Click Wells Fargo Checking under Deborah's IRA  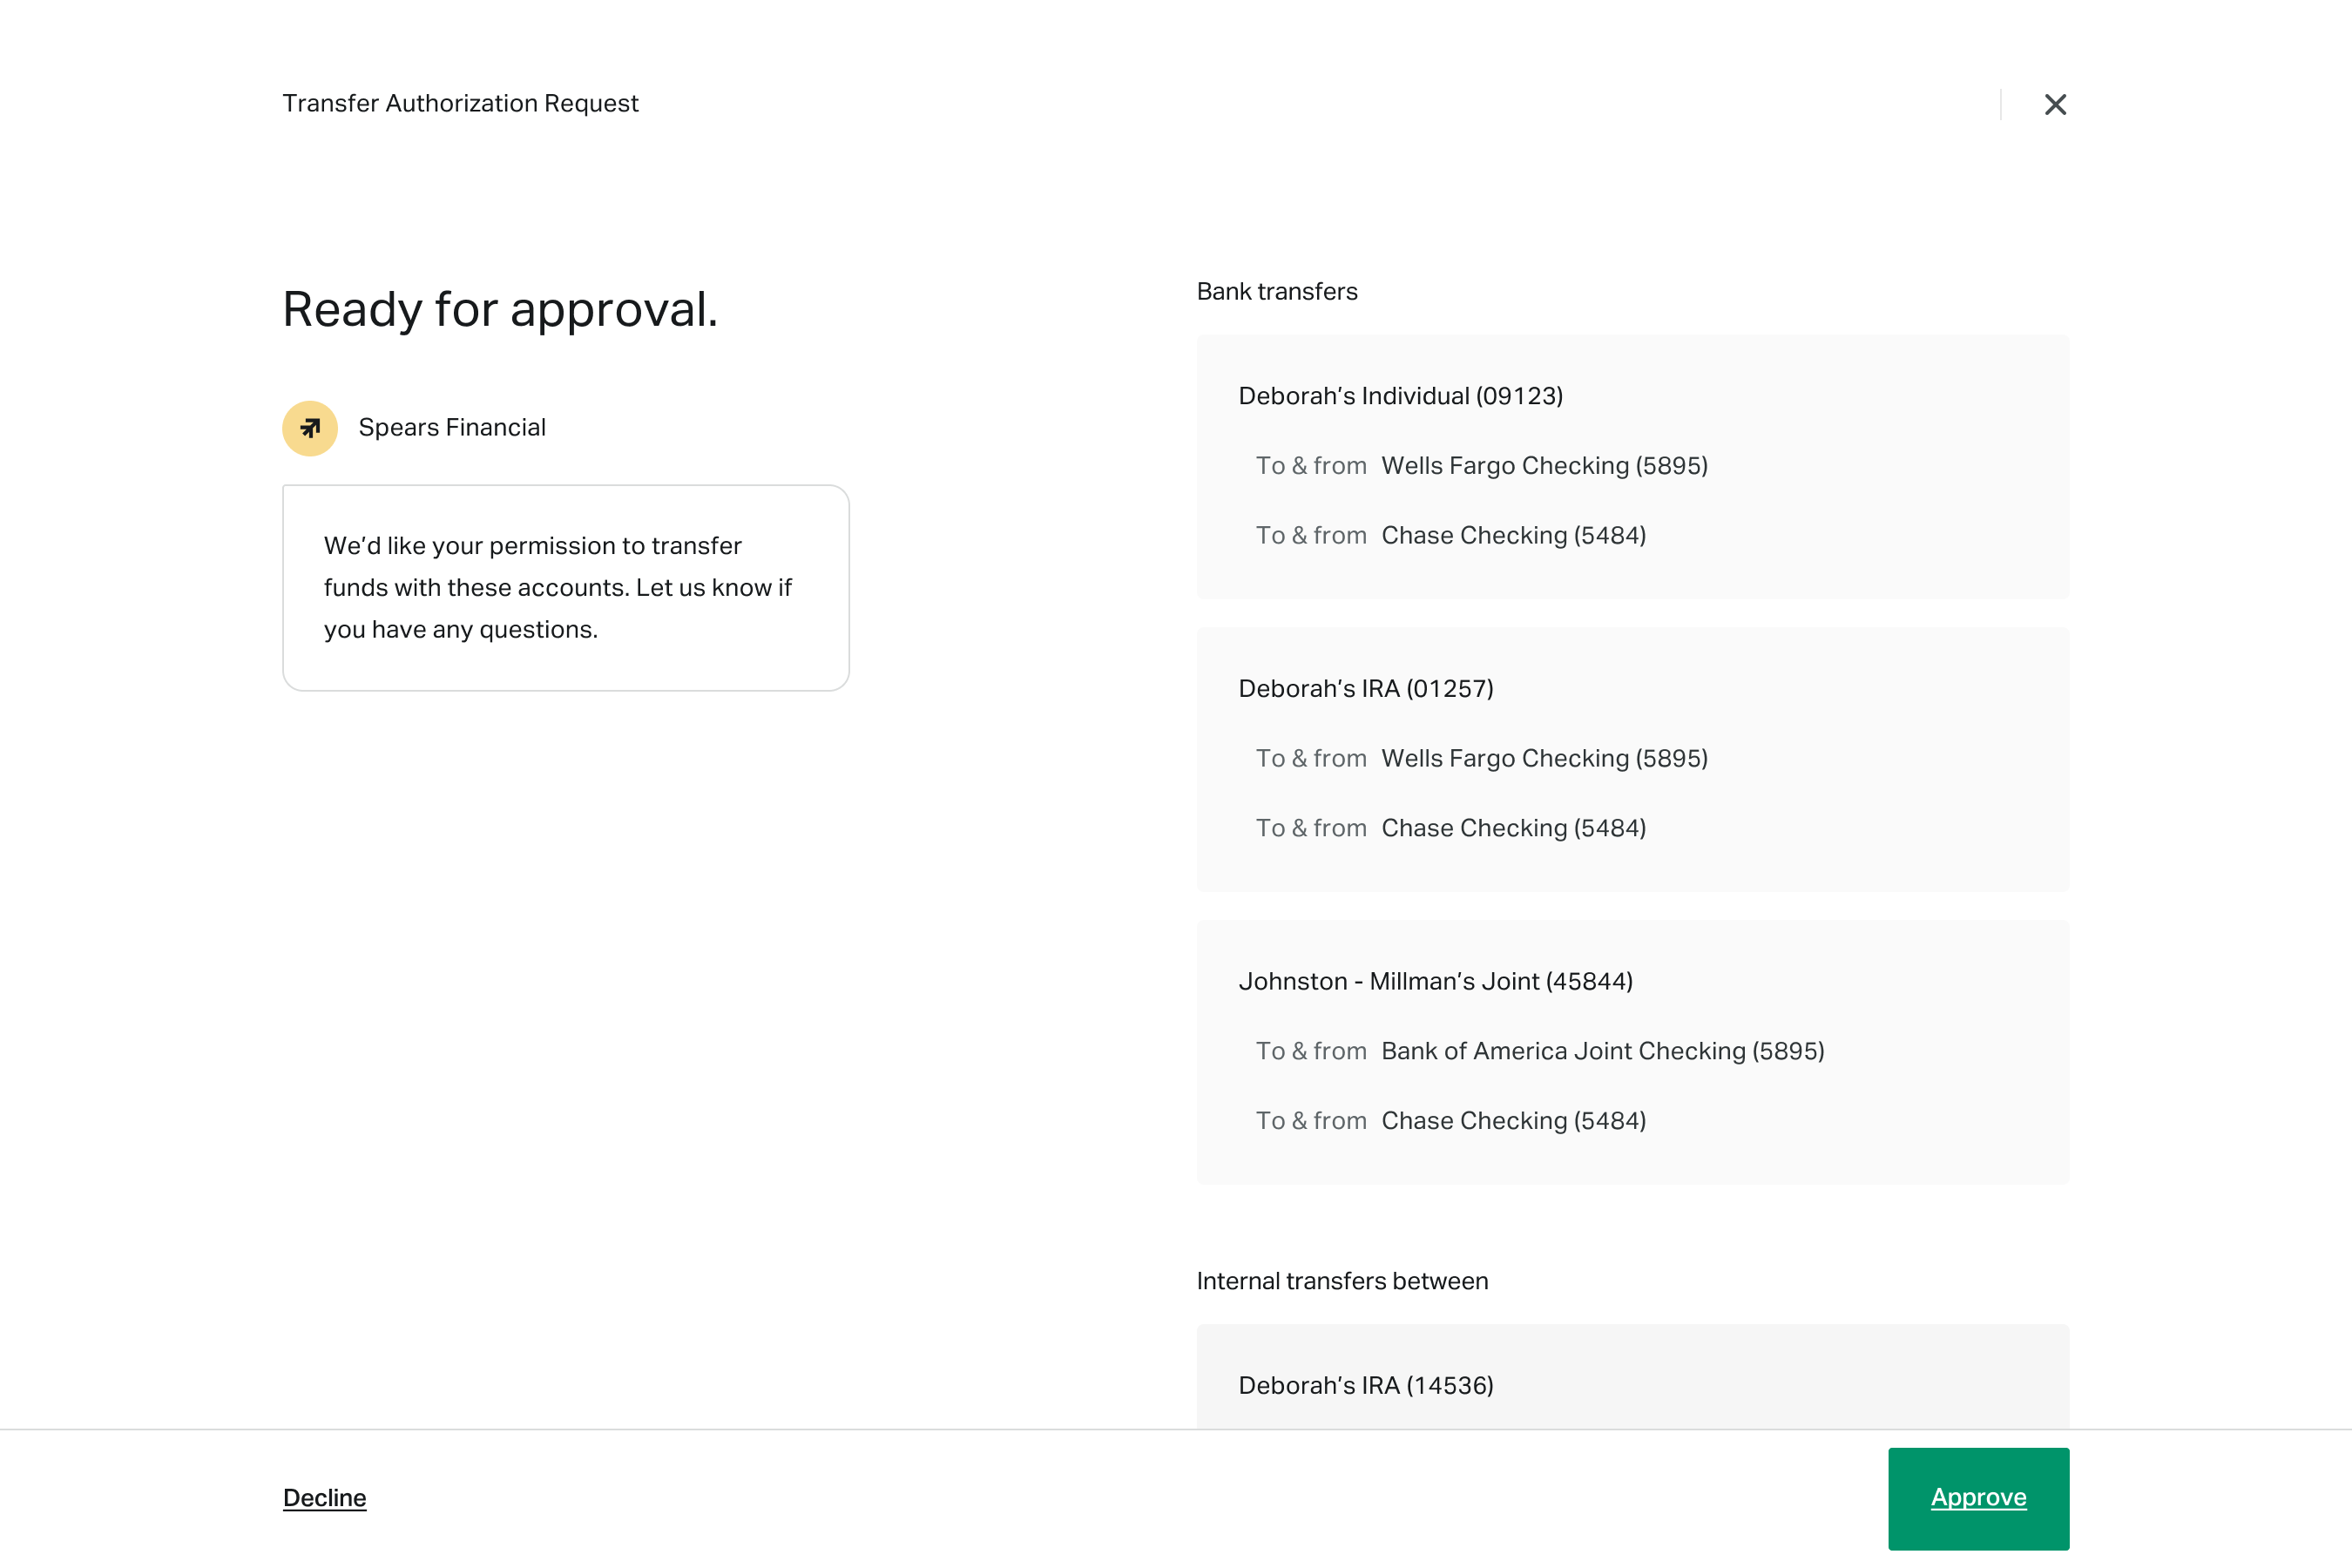(1544, 759)
